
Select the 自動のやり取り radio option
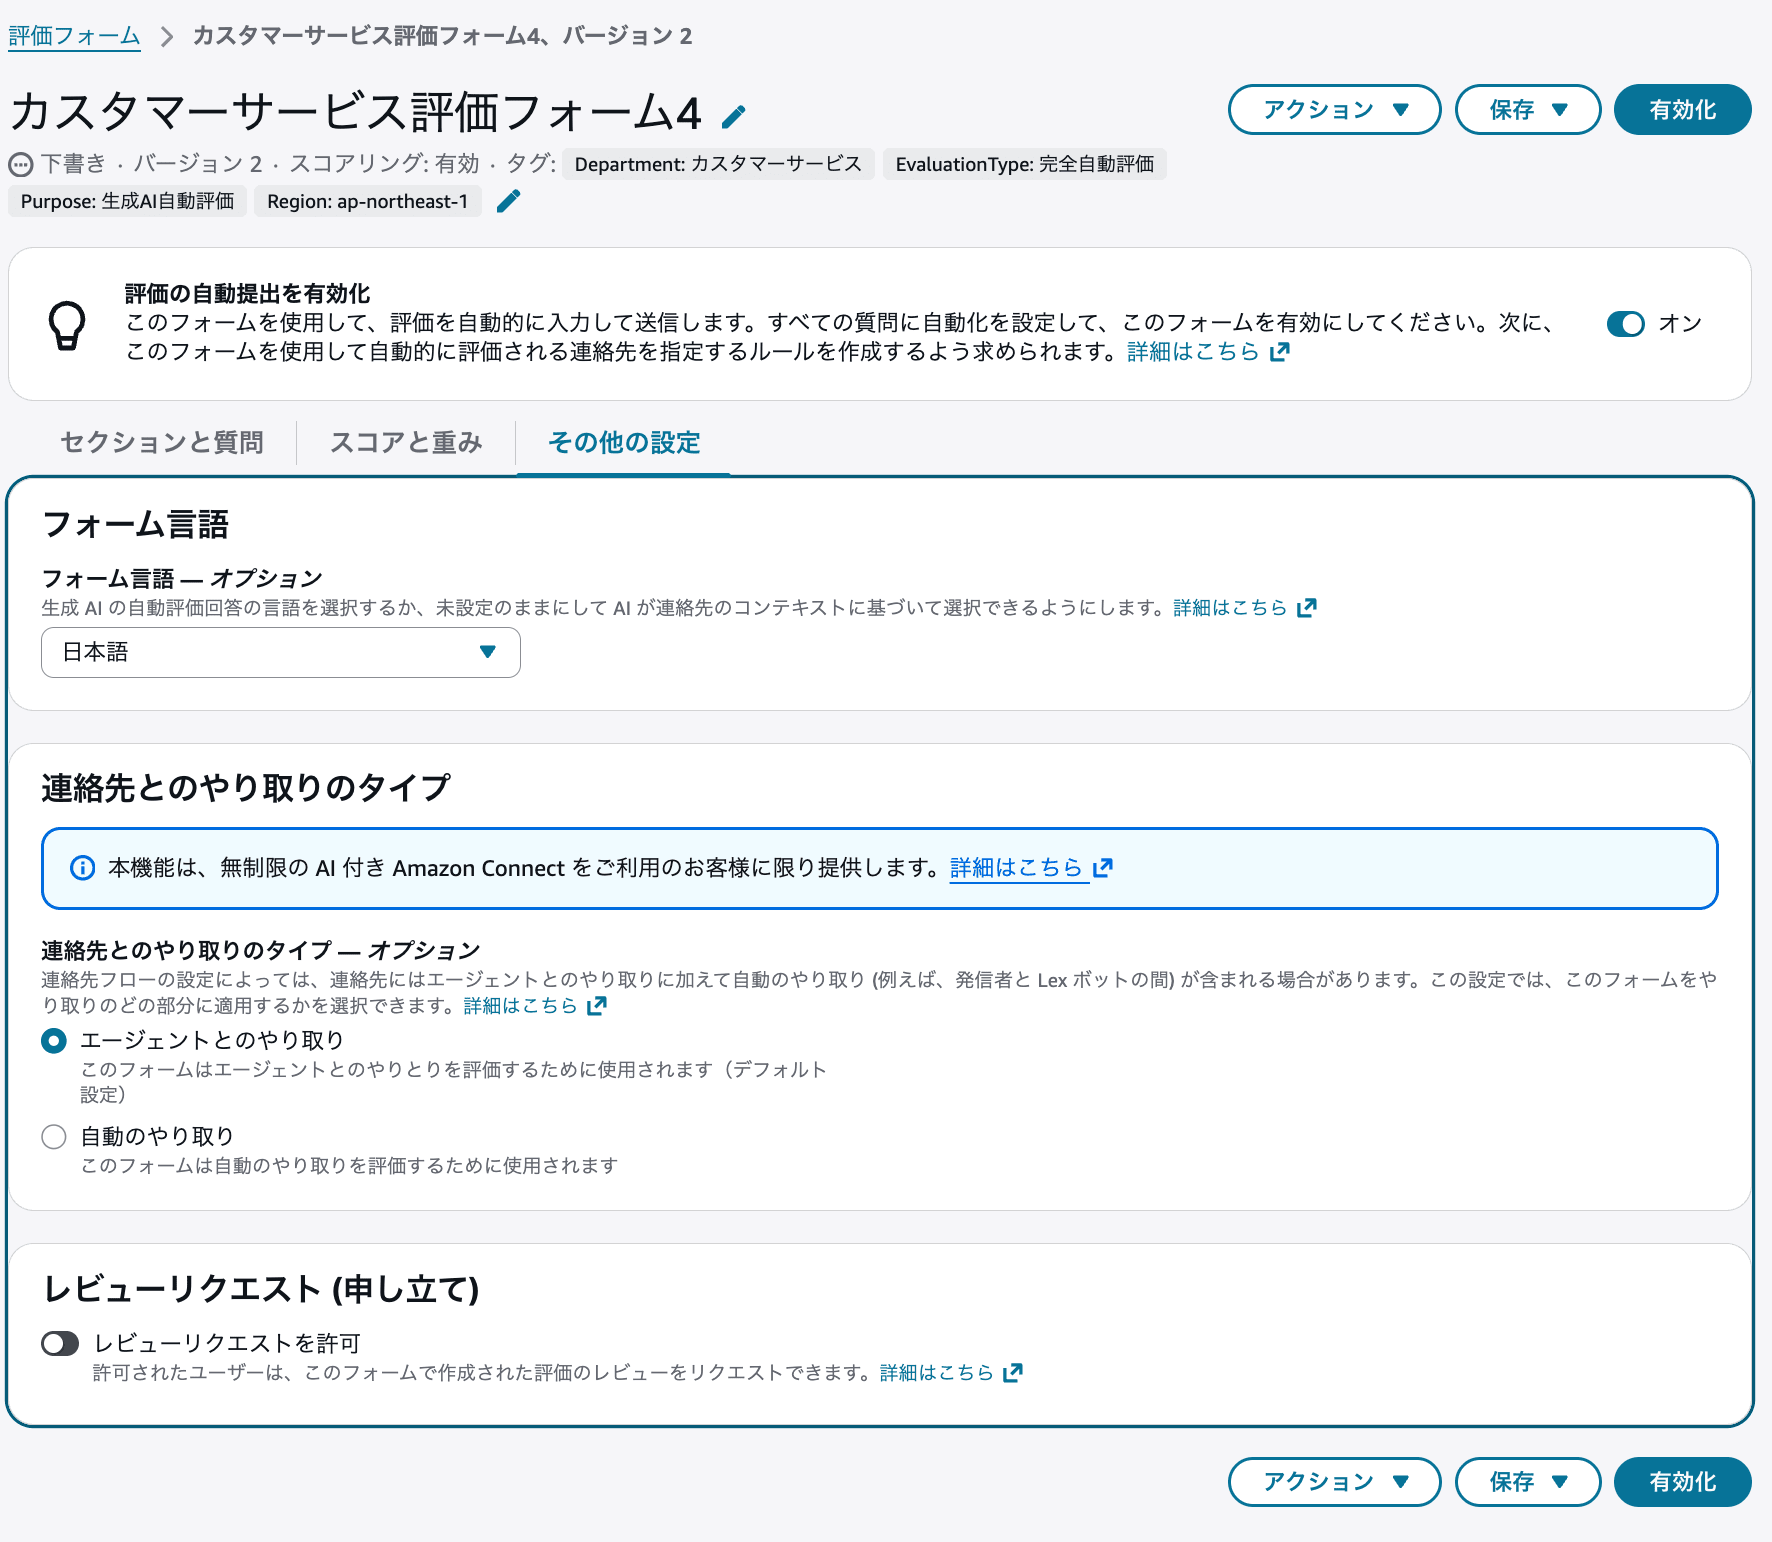point(54,1136)
